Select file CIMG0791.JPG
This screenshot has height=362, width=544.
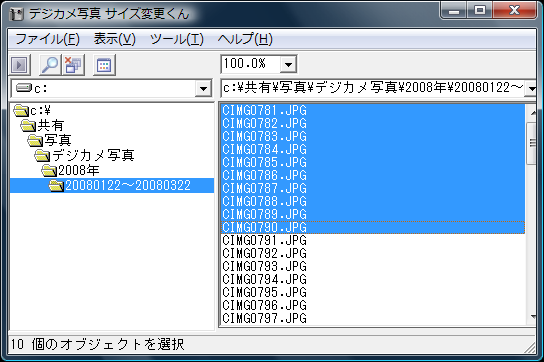373,240
